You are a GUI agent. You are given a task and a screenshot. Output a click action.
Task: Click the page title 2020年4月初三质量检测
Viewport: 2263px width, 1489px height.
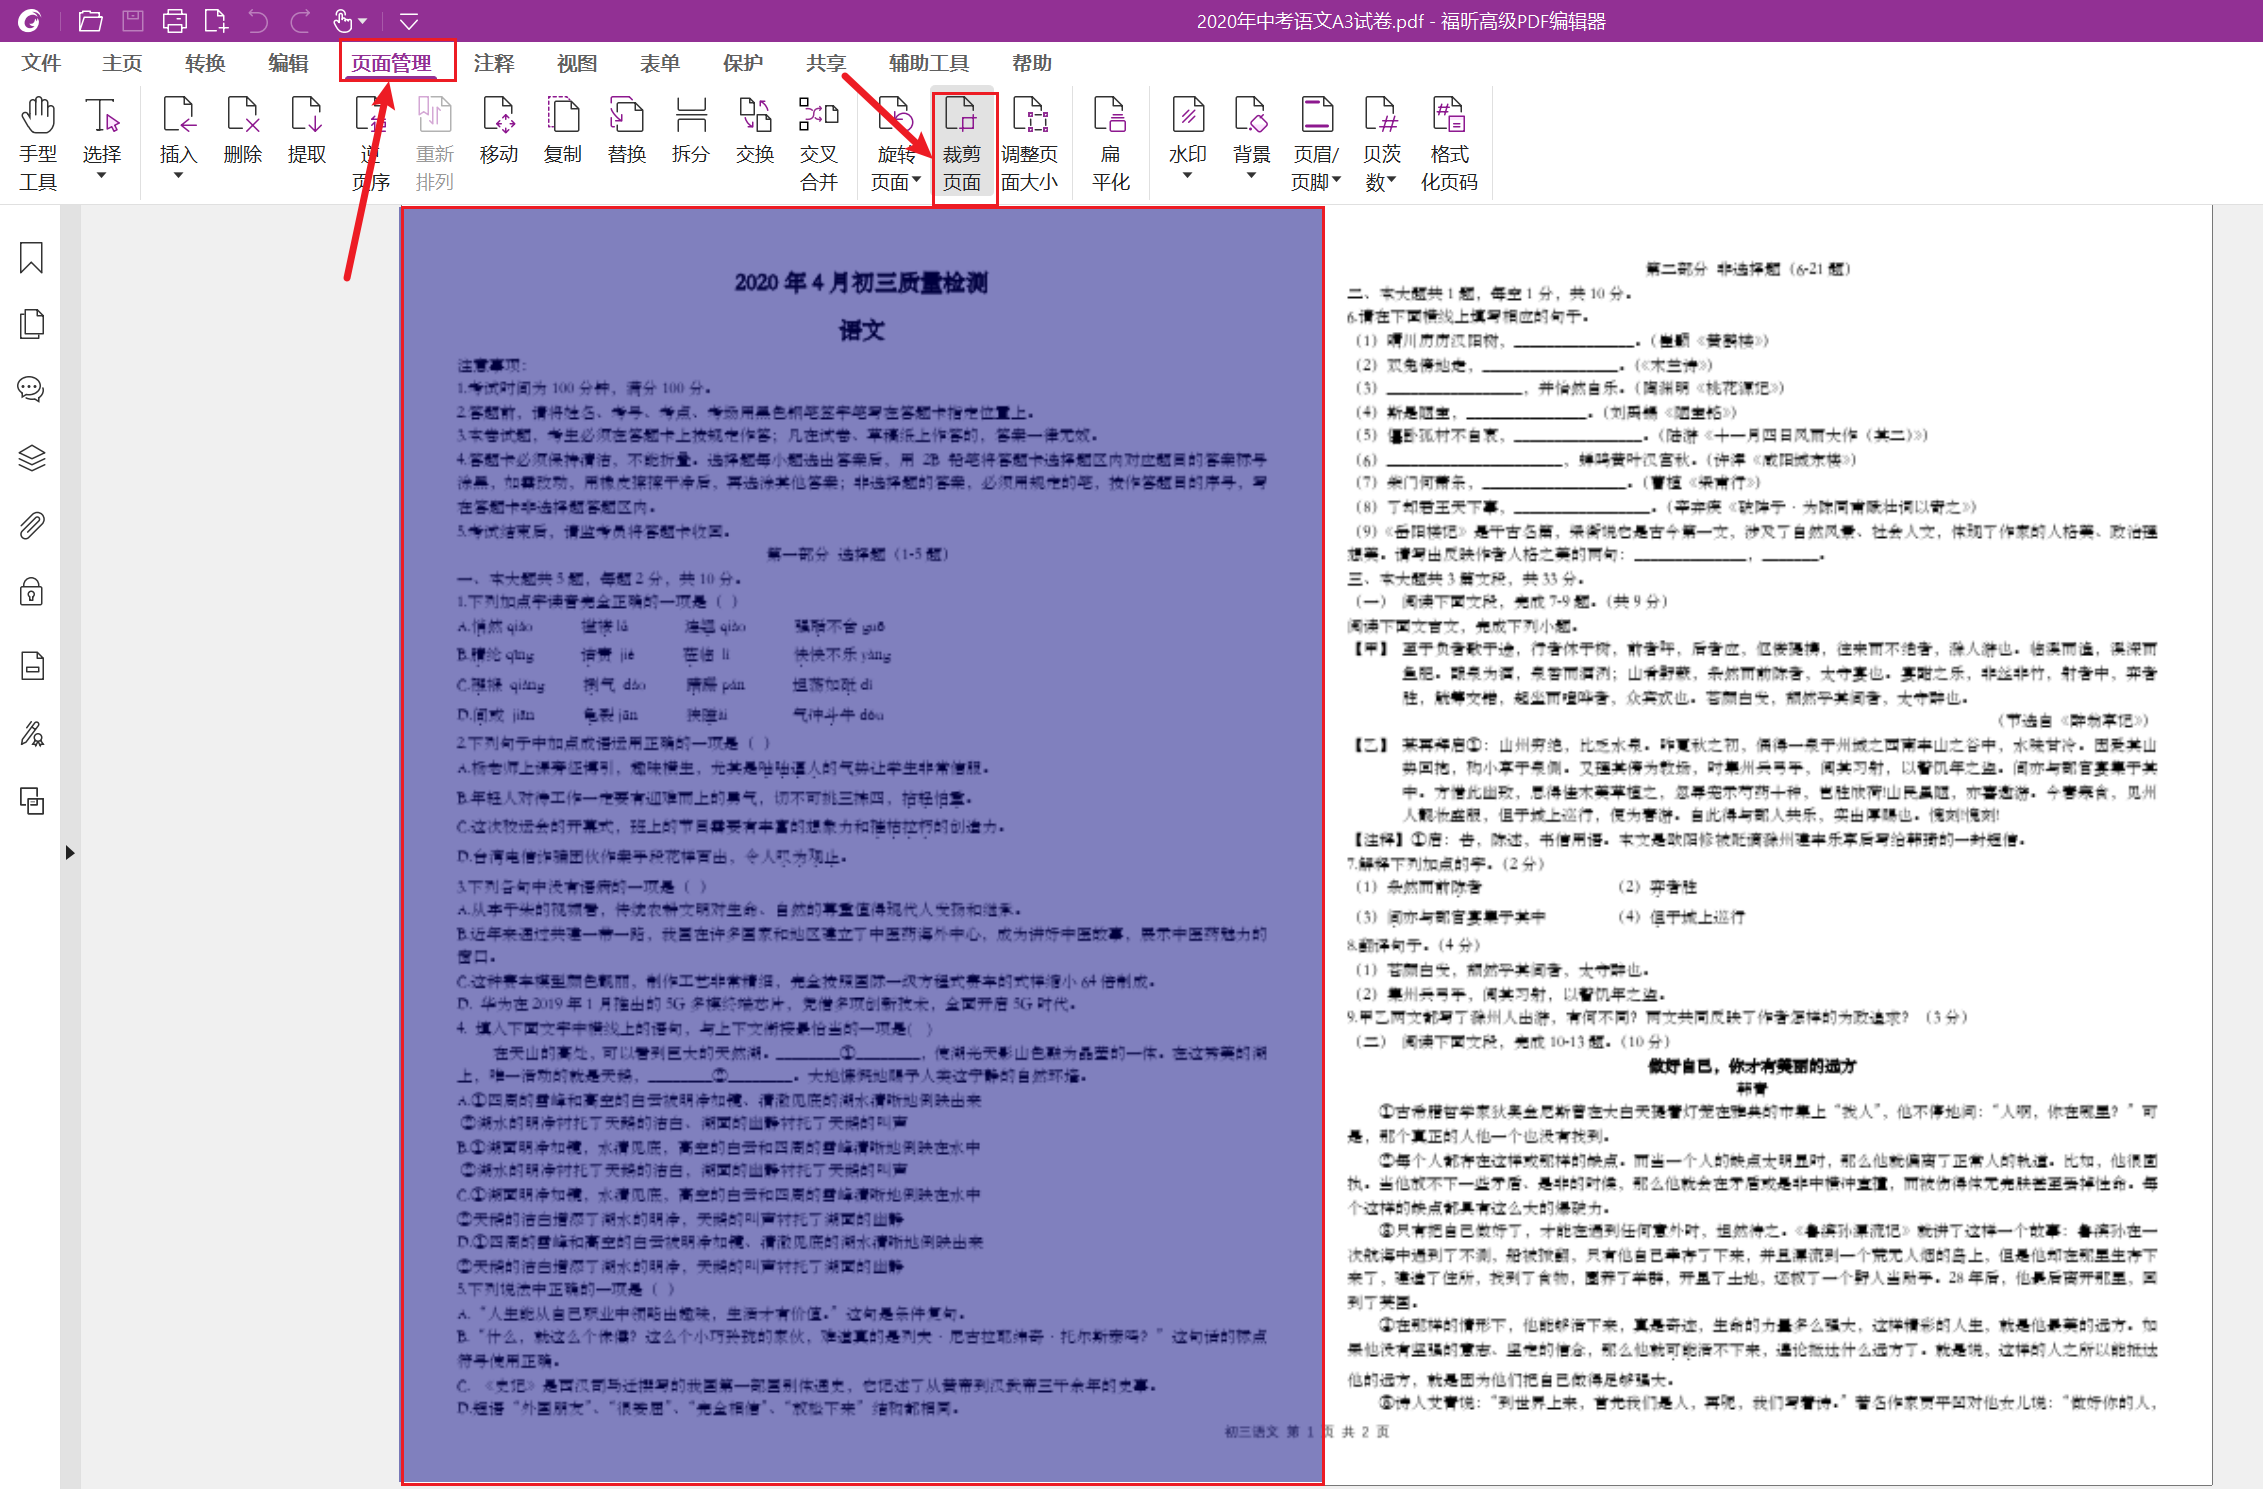[x=861, y=283]
